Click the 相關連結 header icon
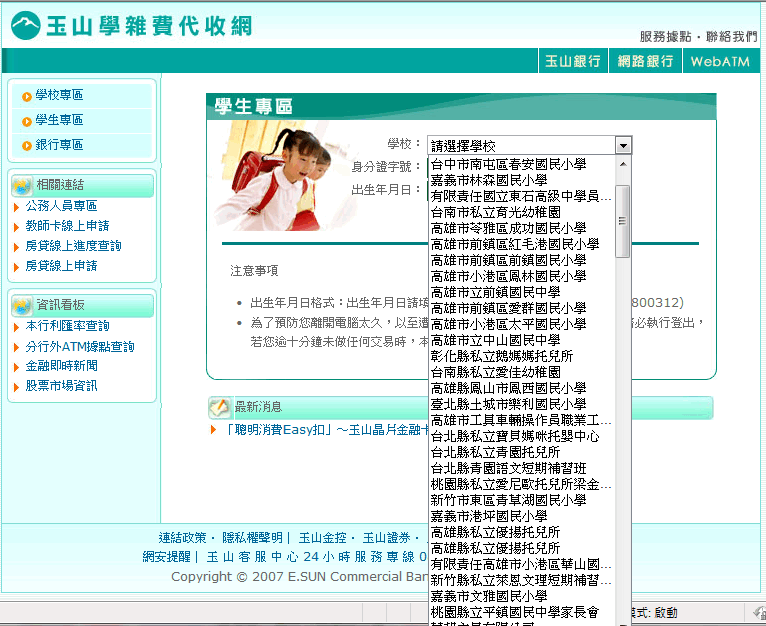This screenshot has width=766, height=626. (21, 185)
